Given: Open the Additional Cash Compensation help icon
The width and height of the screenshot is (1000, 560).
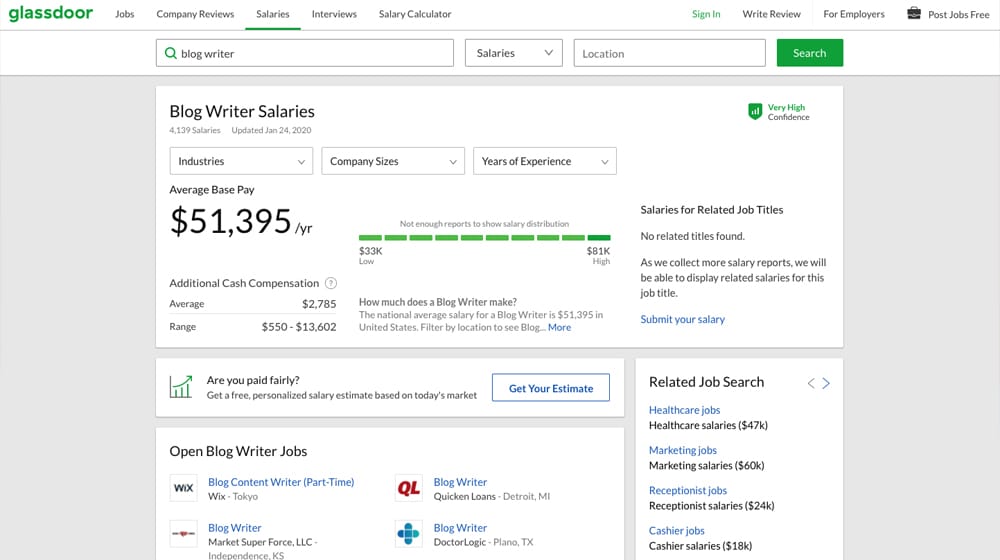Looking at the screenshot, I should point(330,283).
